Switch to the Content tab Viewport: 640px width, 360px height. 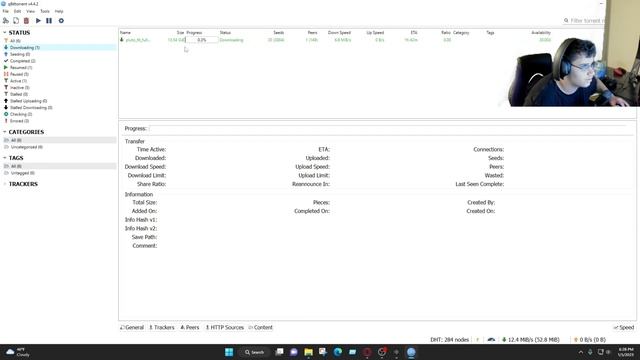260,327
